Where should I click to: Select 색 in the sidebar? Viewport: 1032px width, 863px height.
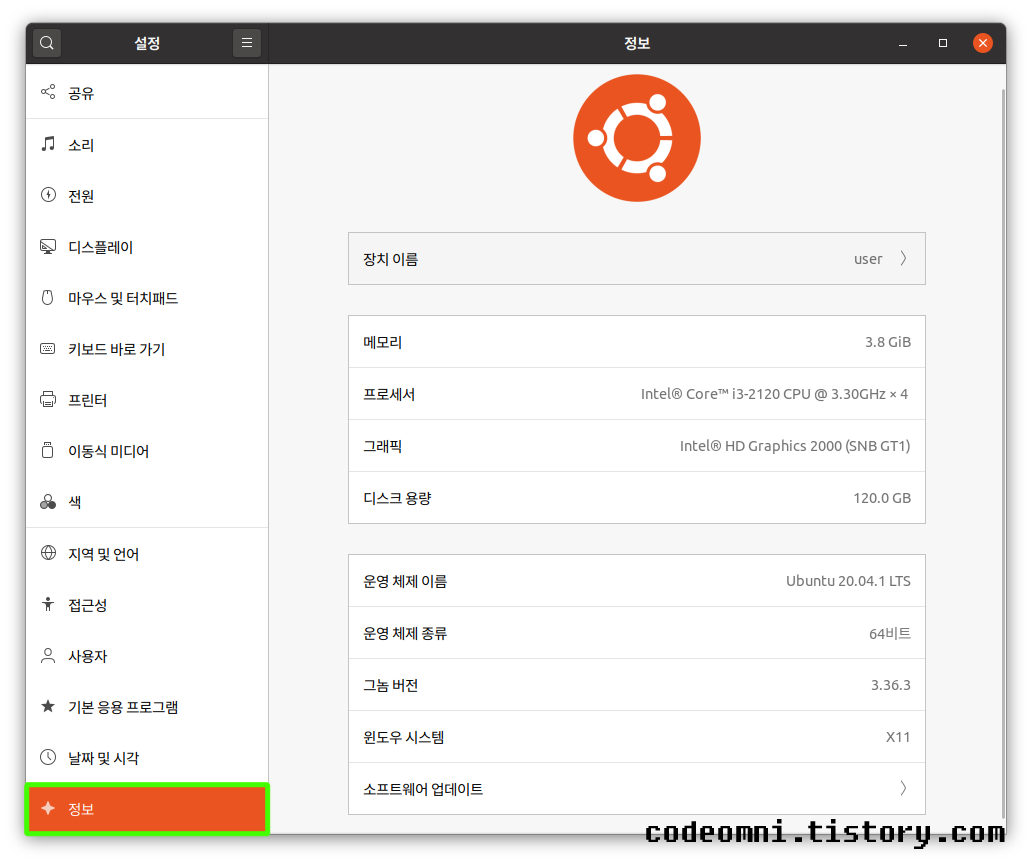pos(147,502)
